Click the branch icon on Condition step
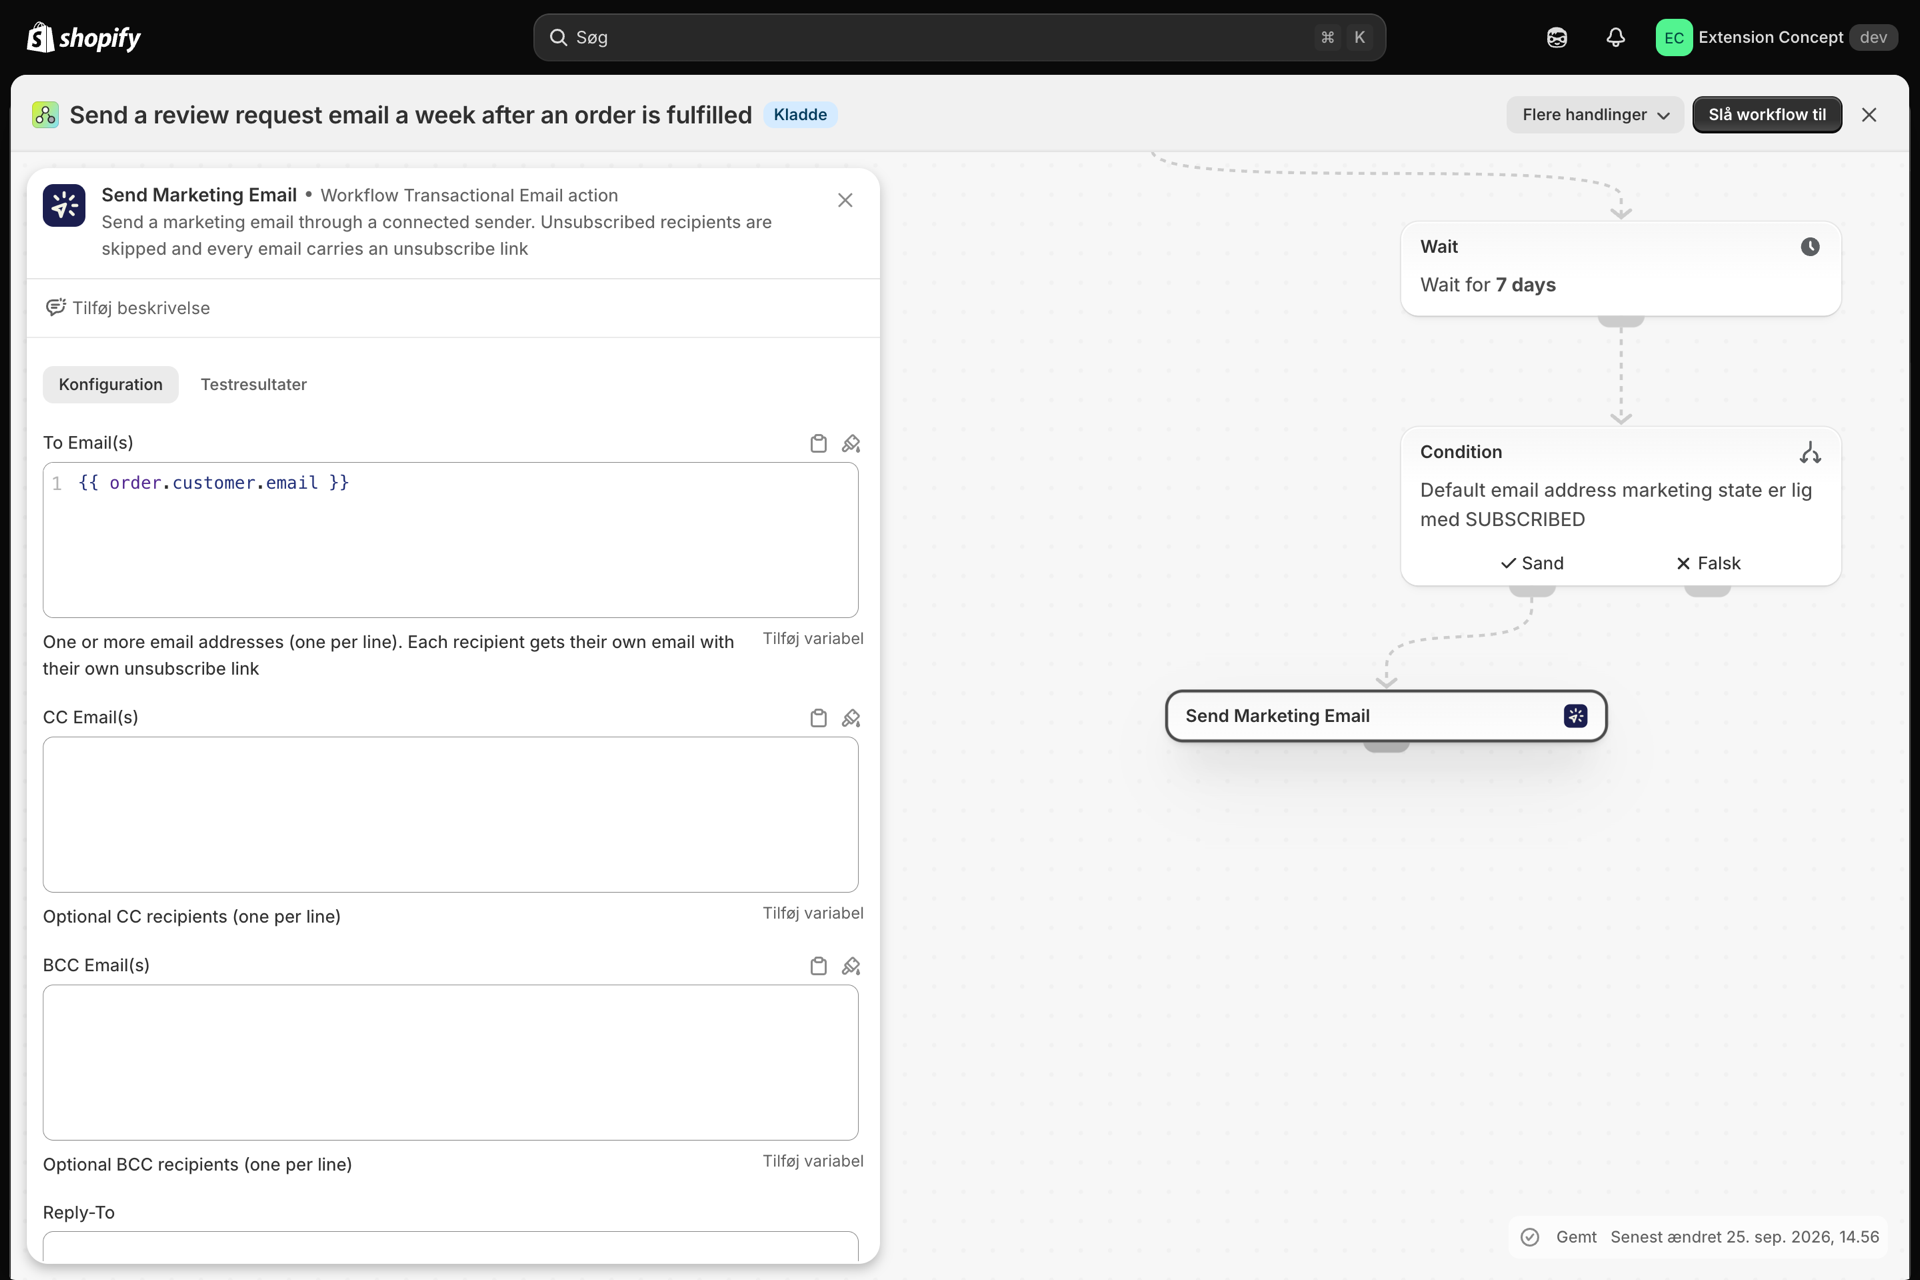Screen dimensions: 1920x1280 point(1810,453)
